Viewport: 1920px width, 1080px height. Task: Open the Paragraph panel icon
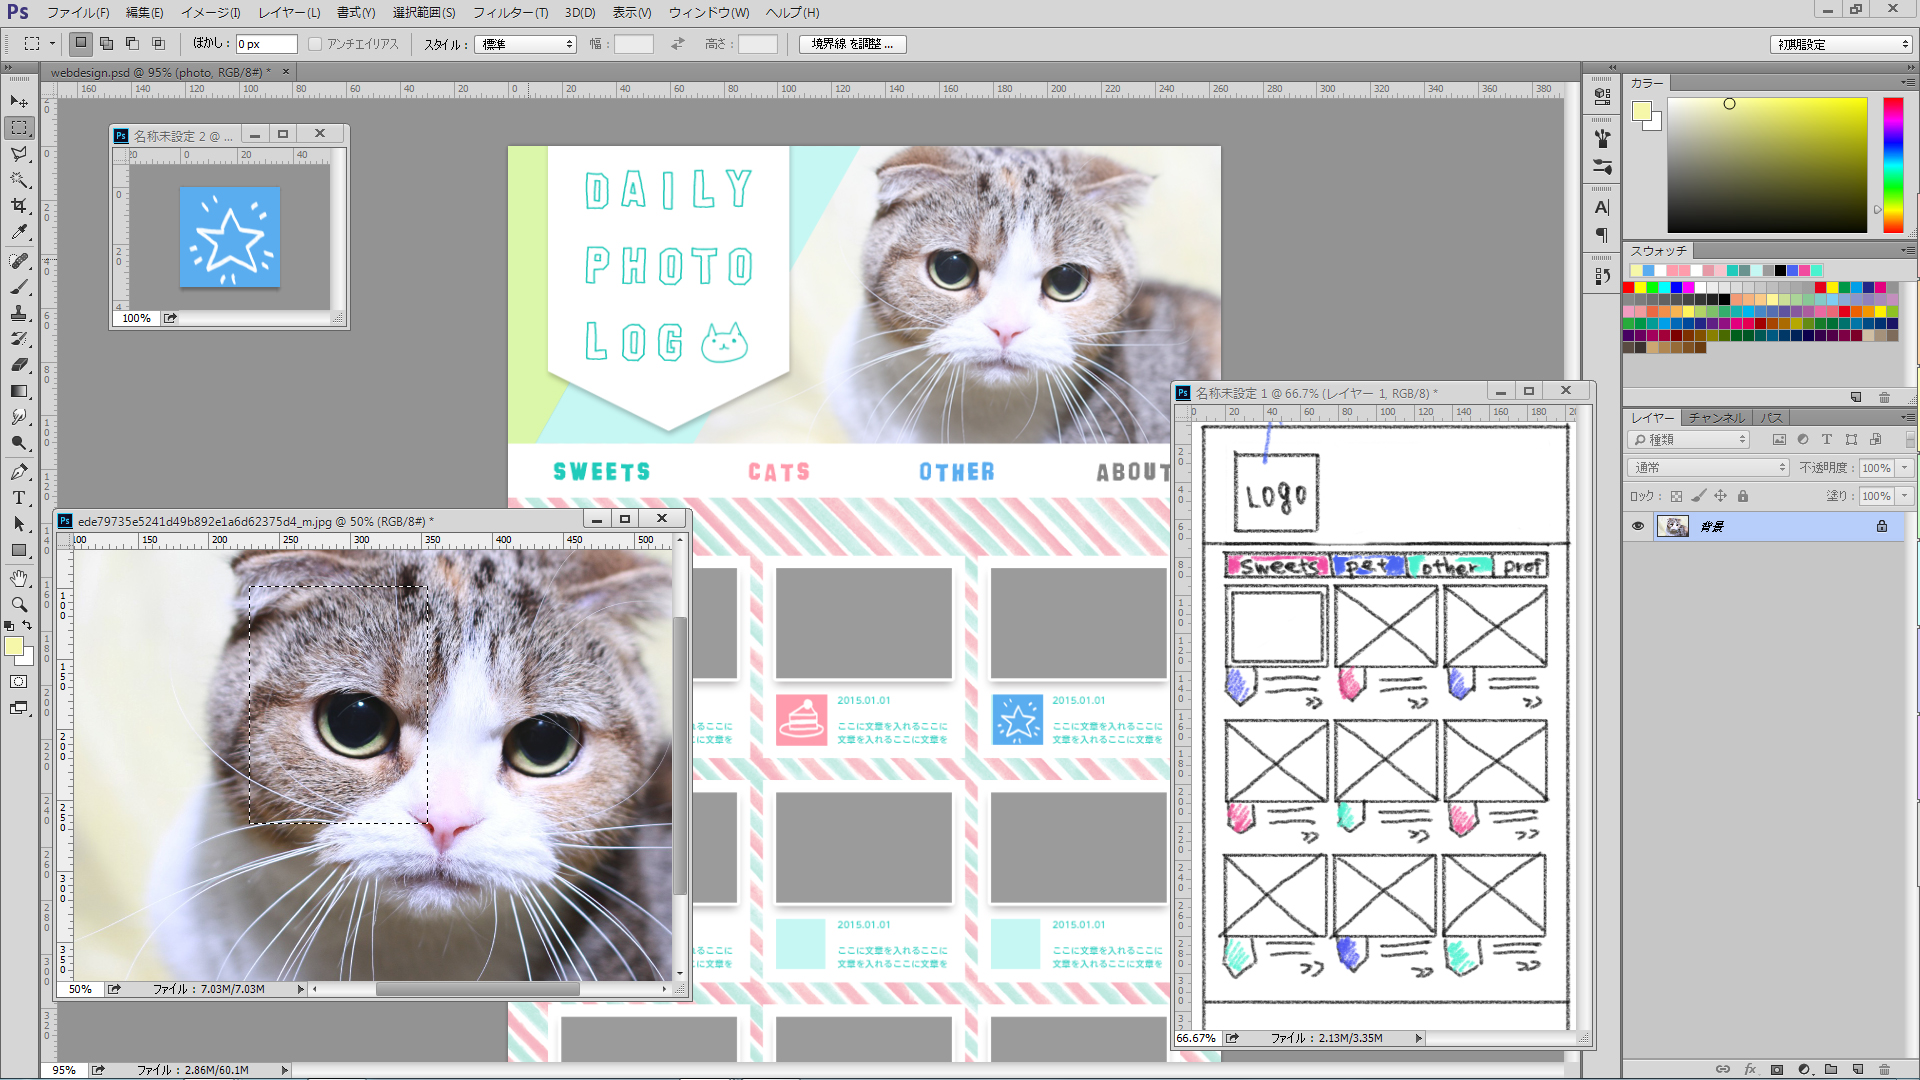1602,235
